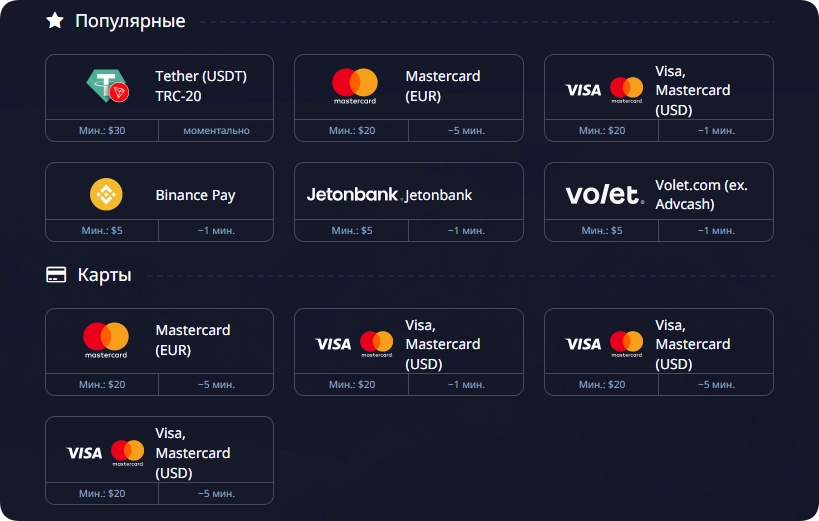Click the card icon beside Карты heading
The width and height of the screenshot is (819, 521).
coord(56,275)
